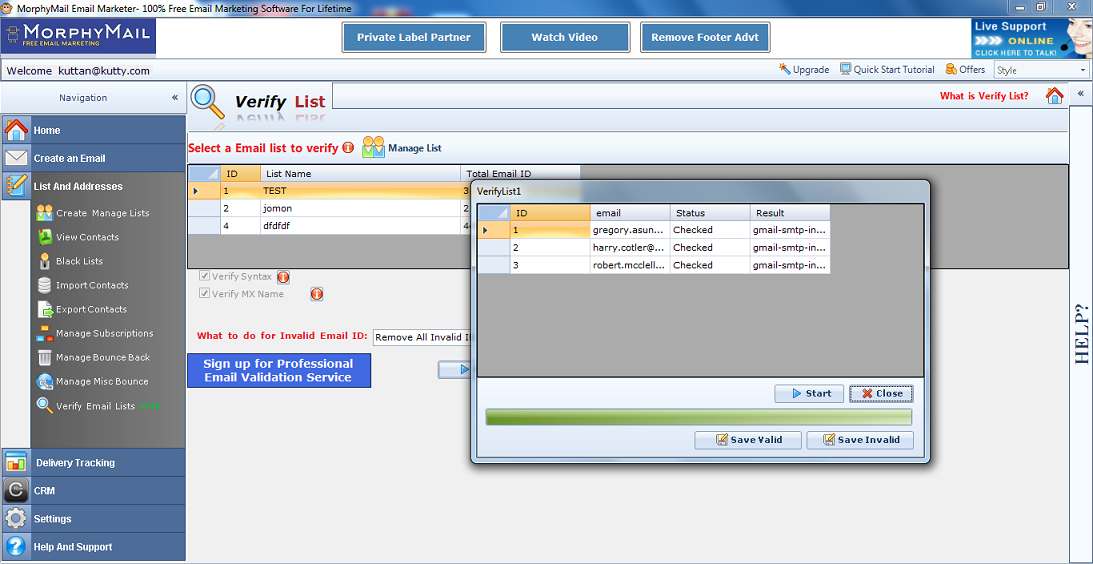The height and width of the screenshot is (564, 1093).
Task: Click the Save Invalid button
Action: coord(859,440)
